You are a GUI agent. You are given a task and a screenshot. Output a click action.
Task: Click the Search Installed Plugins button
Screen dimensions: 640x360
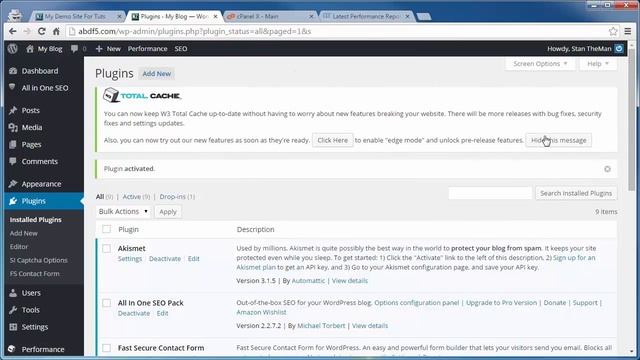576,193
